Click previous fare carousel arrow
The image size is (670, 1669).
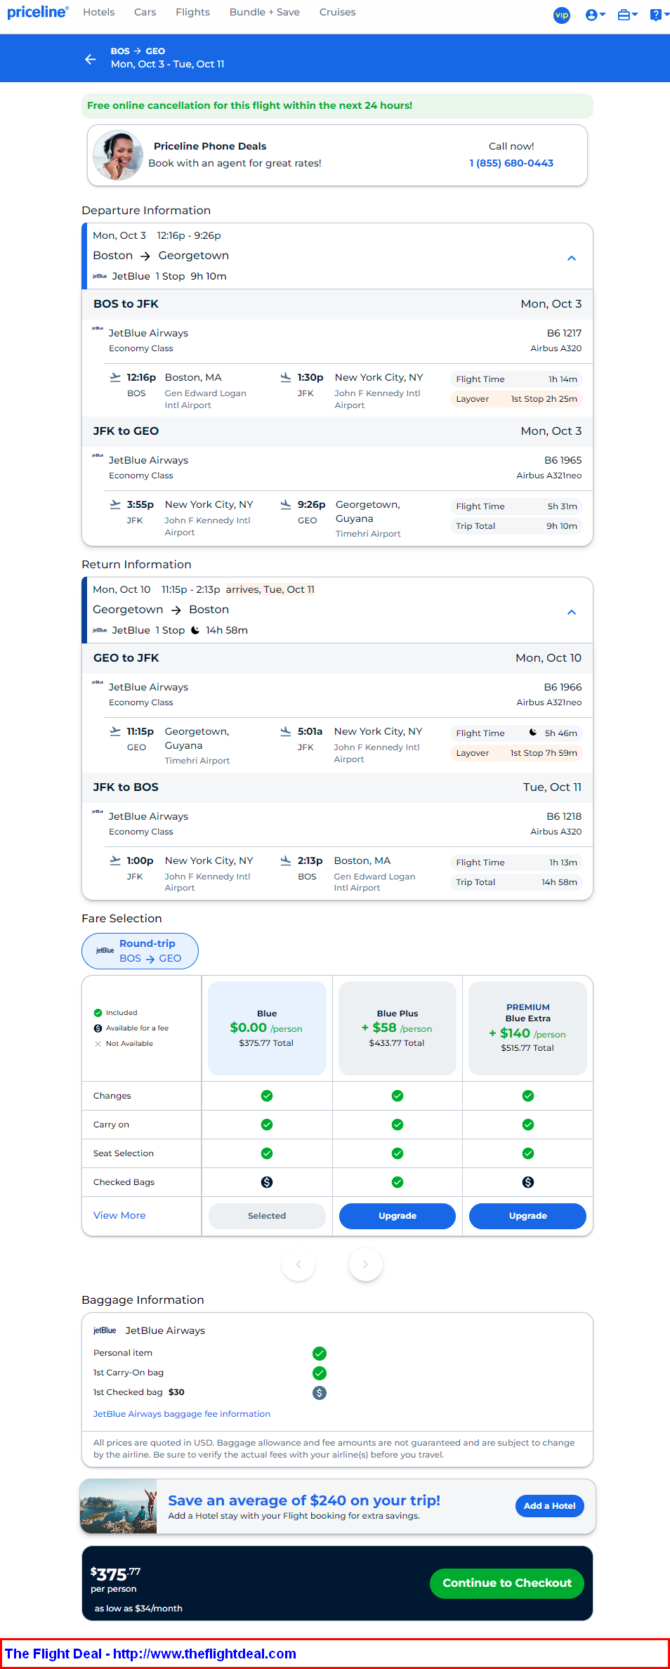(x=298, y=1265)
